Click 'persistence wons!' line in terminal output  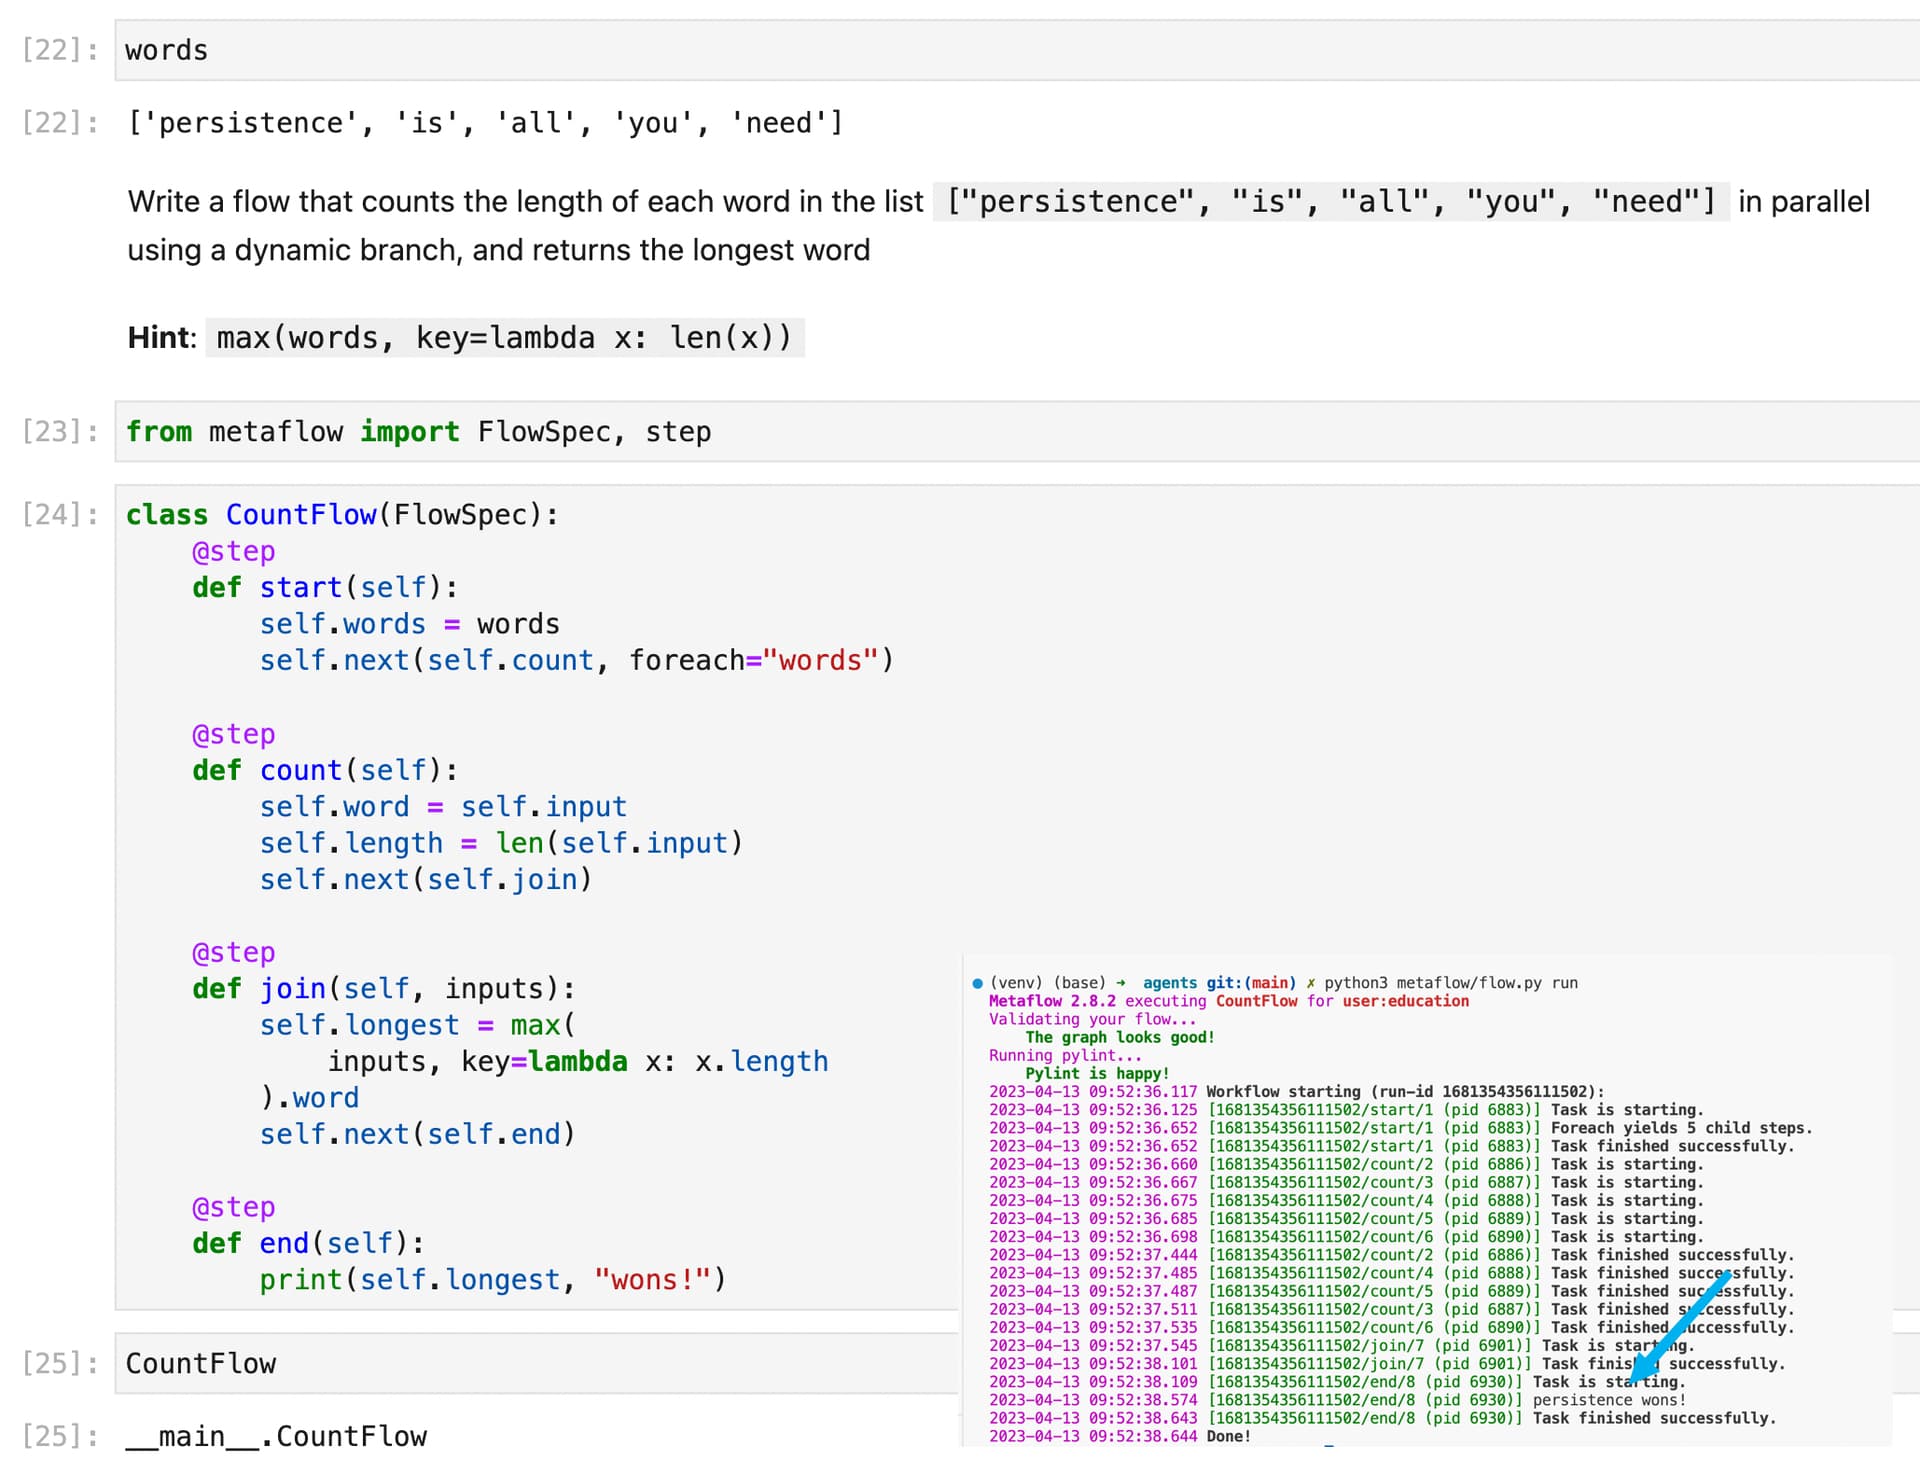click(1608, 1400)
